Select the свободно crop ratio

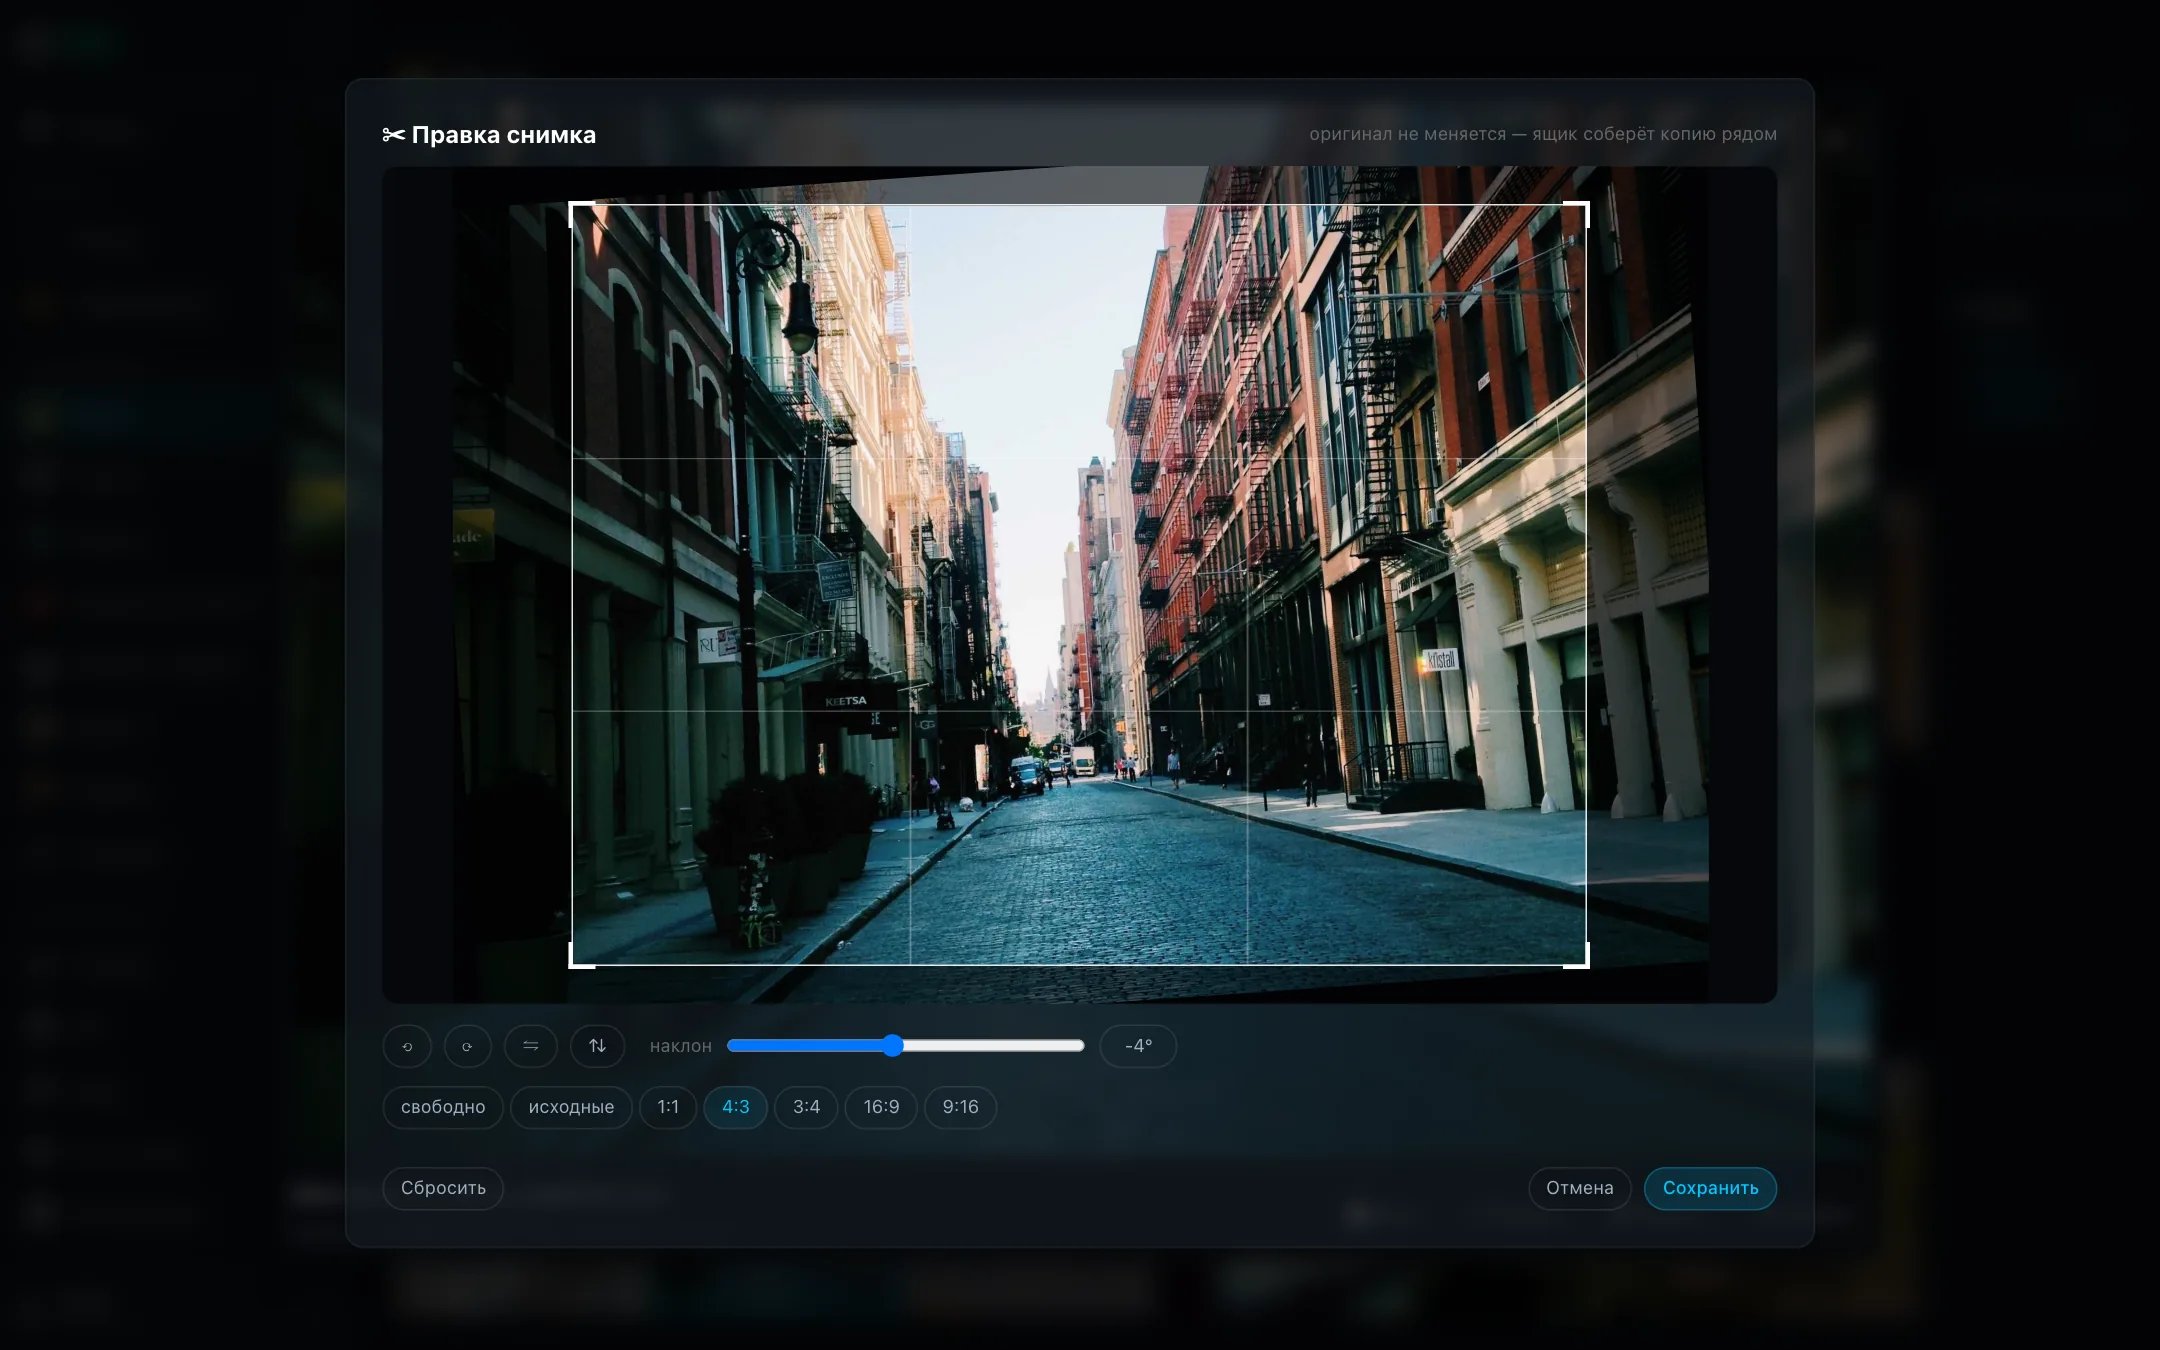coord(443,1107)
